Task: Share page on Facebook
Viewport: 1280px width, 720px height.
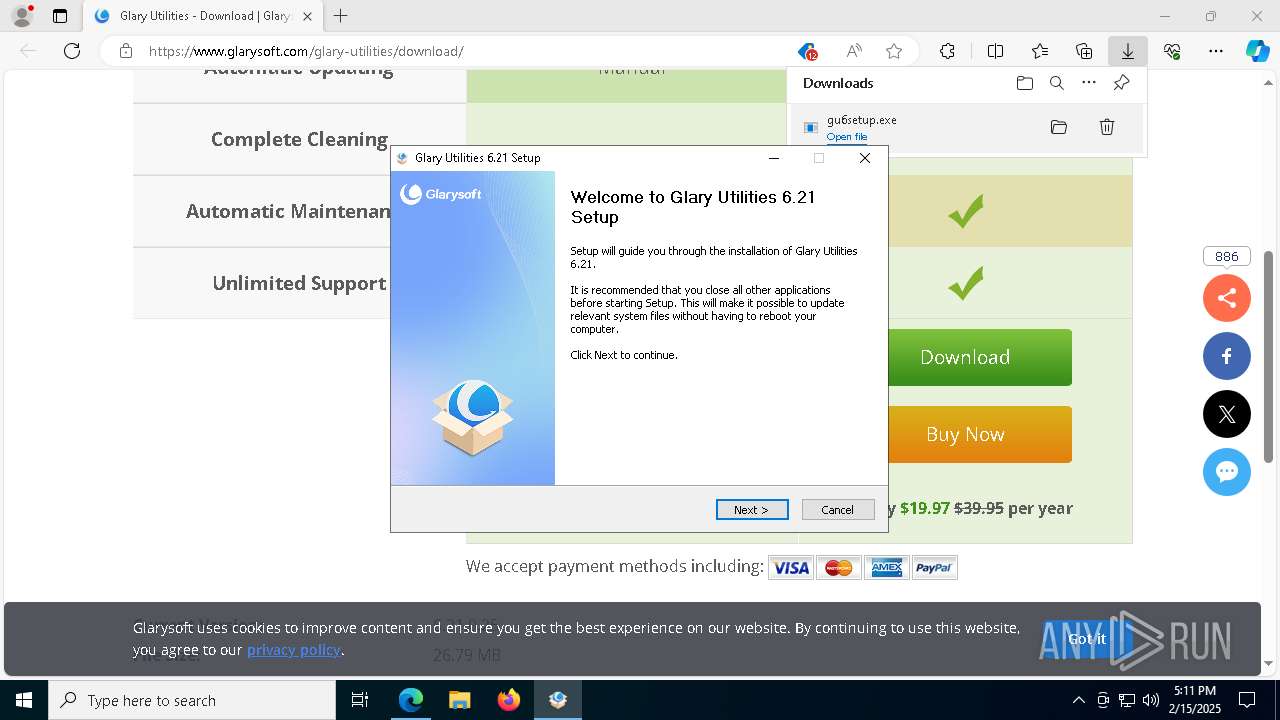Action: pyautogui.click(x=1227, y=355)
